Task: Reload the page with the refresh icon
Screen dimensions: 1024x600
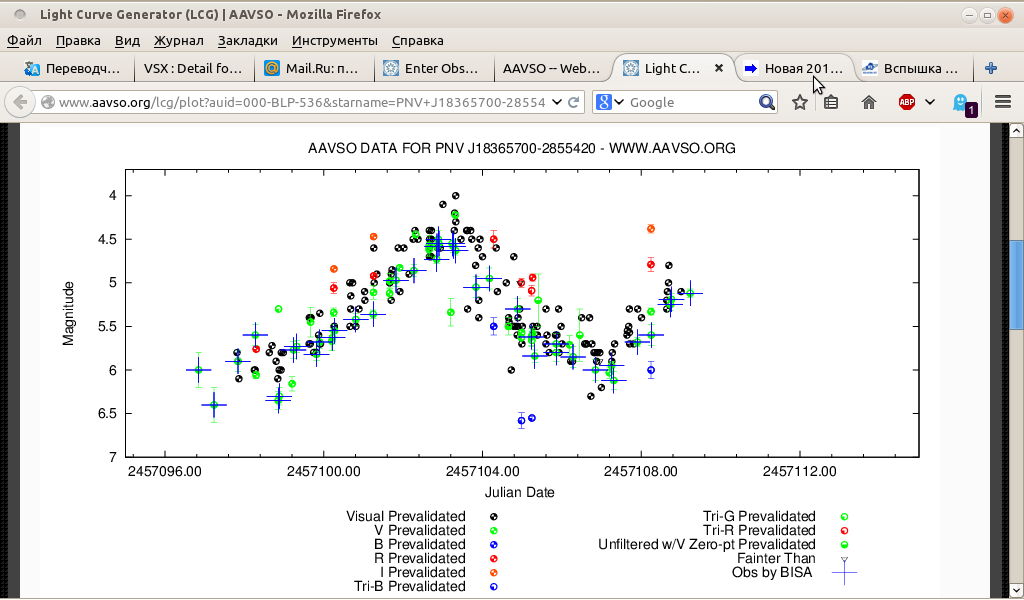Action: click(x=574, y=102)
